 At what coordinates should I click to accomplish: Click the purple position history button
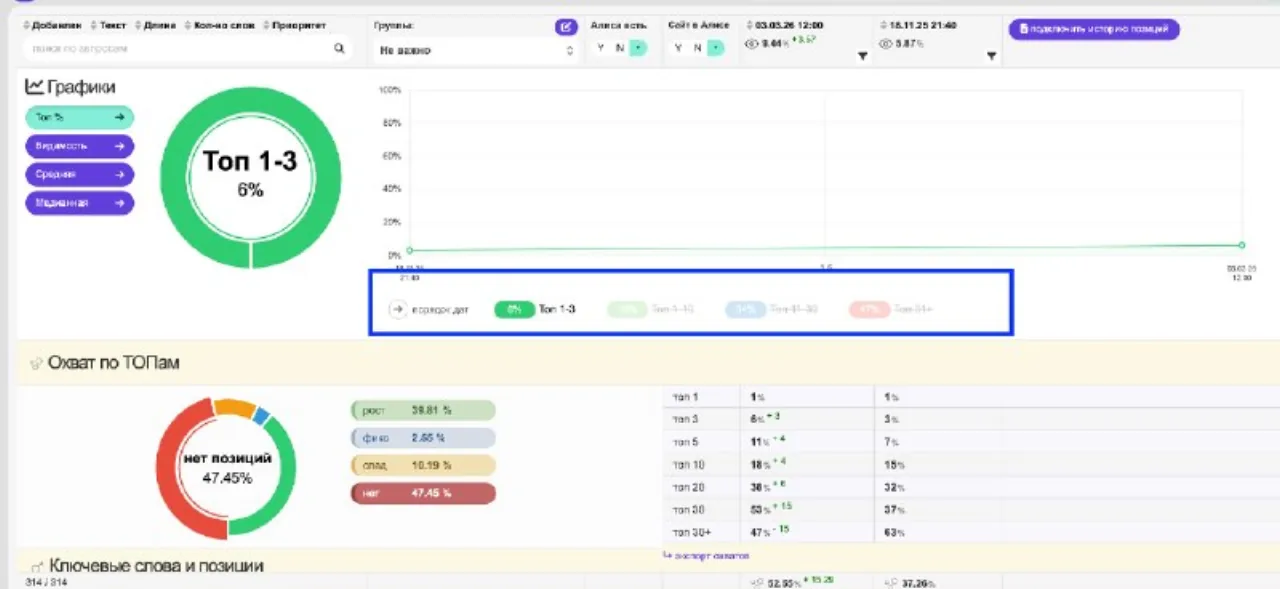pyautogui.click(x=1094, y=29)
